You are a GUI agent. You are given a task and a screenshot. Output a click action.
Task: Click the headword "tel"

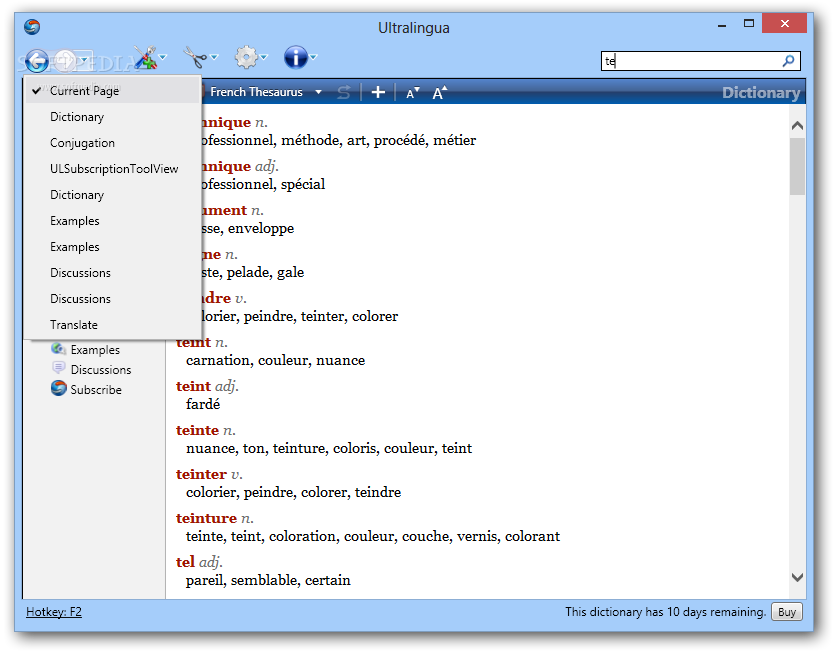(x=185, y=562)
